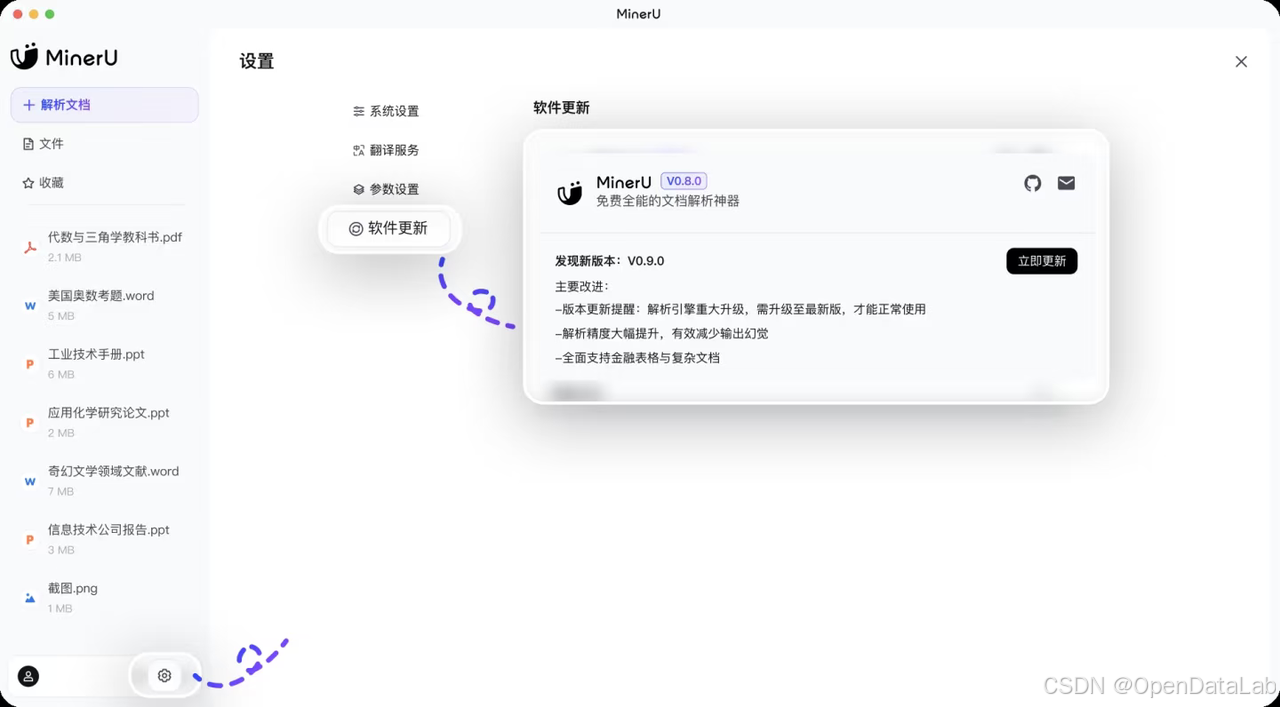Click the MinerU logo in update card
This screenshot has width=1280, height=707.
point(570,192)
